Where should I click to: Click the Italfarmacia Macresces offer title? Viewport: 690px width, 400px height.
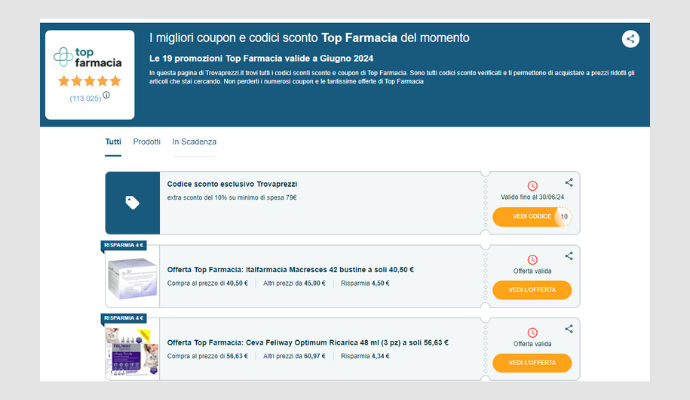(x=290, y=269)
